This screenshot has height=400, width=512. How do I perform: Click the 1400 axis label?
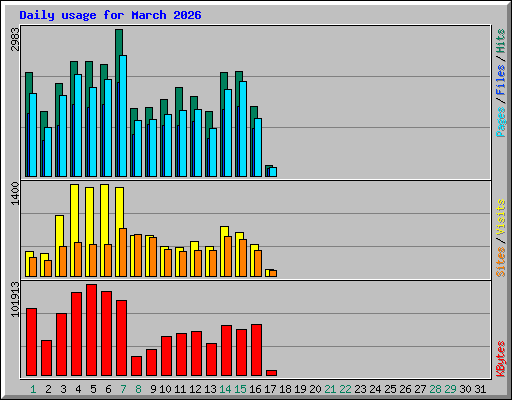[15, 194]
